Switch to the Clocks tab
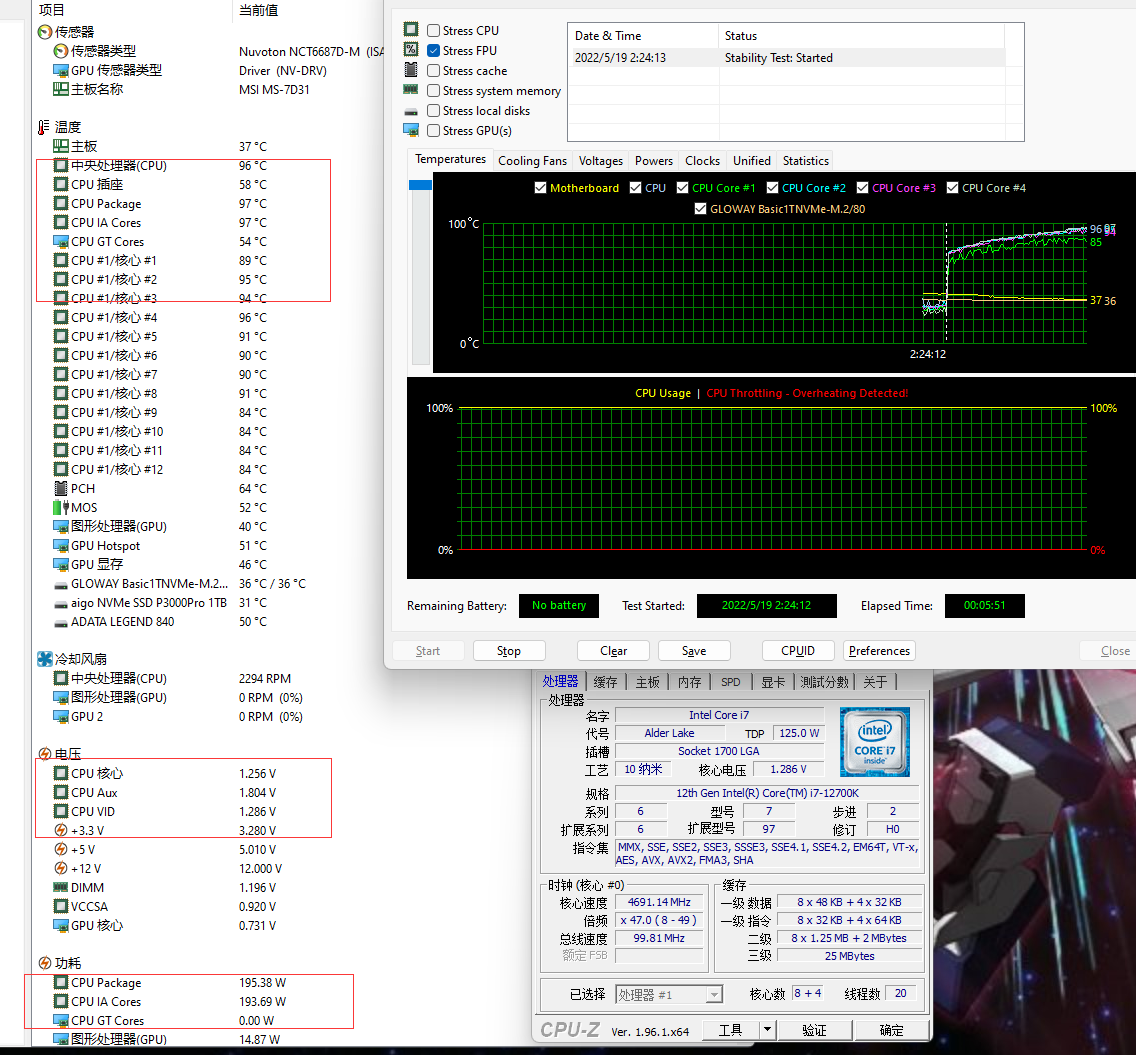The width and height of the screenshot is (1136, 1055). coord(702,161)
